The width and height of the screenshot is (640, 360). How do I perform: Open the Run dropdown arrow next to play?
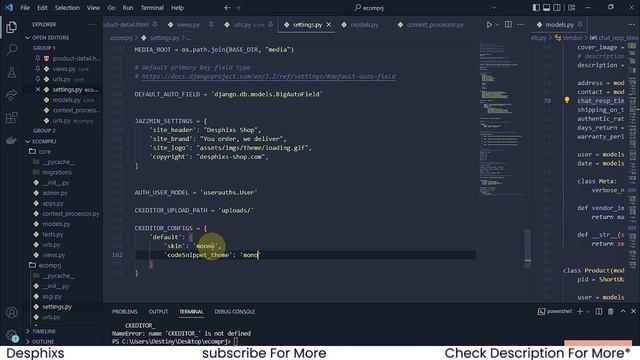497,25
